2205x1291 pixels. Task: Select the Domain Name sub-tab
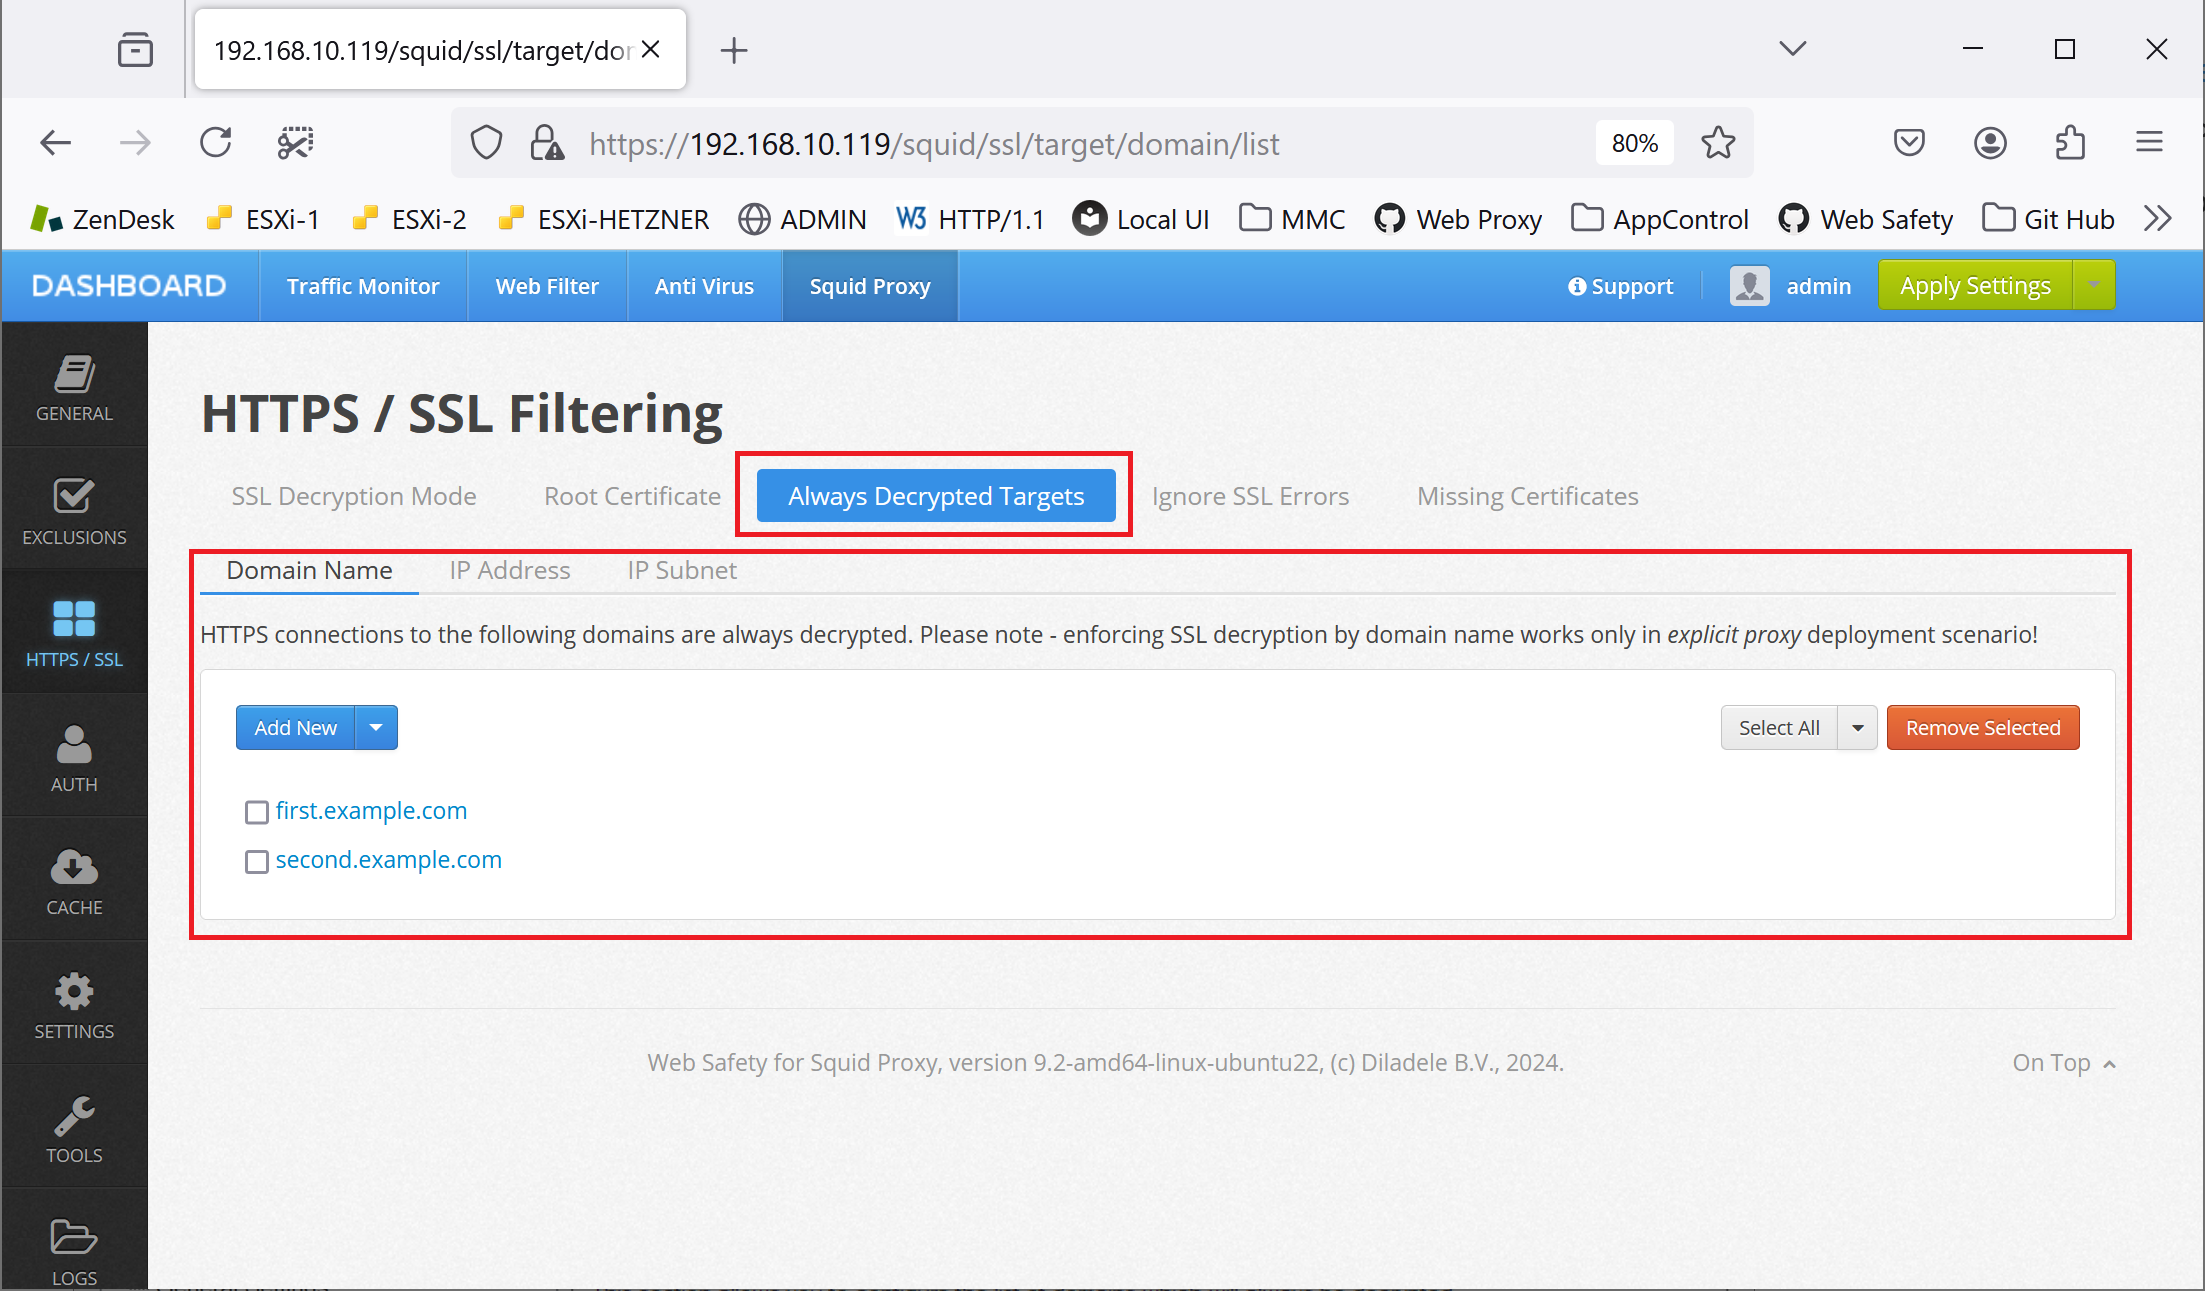click(x=310, y=570)
